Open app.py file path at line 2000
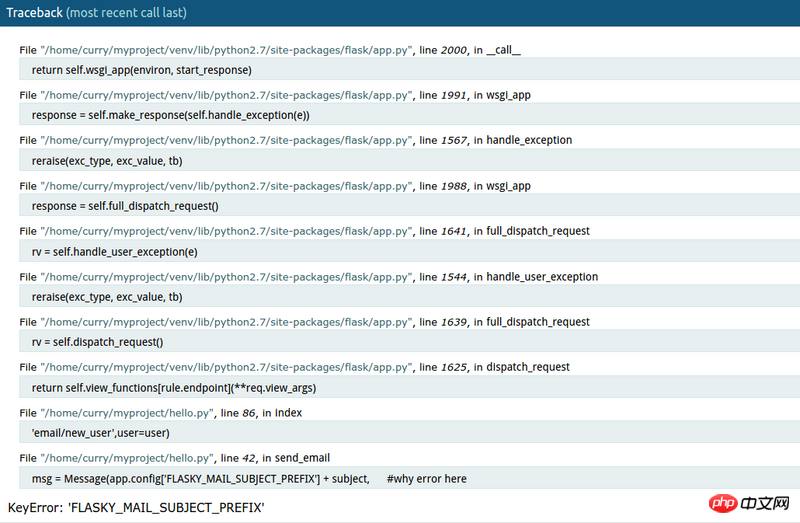 click(x=227, y=50)
